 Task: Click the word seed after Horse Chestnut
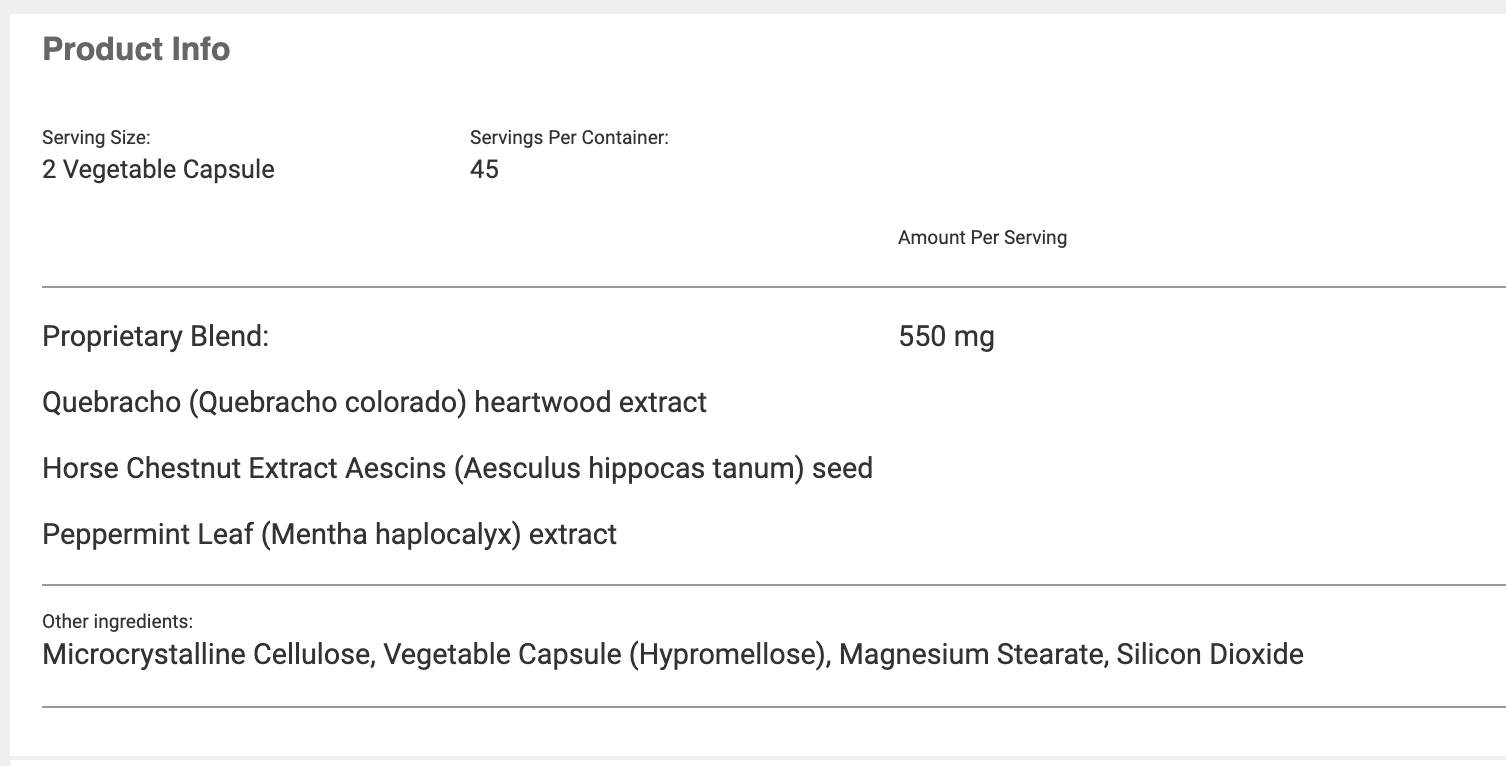[x=842, y=468]
